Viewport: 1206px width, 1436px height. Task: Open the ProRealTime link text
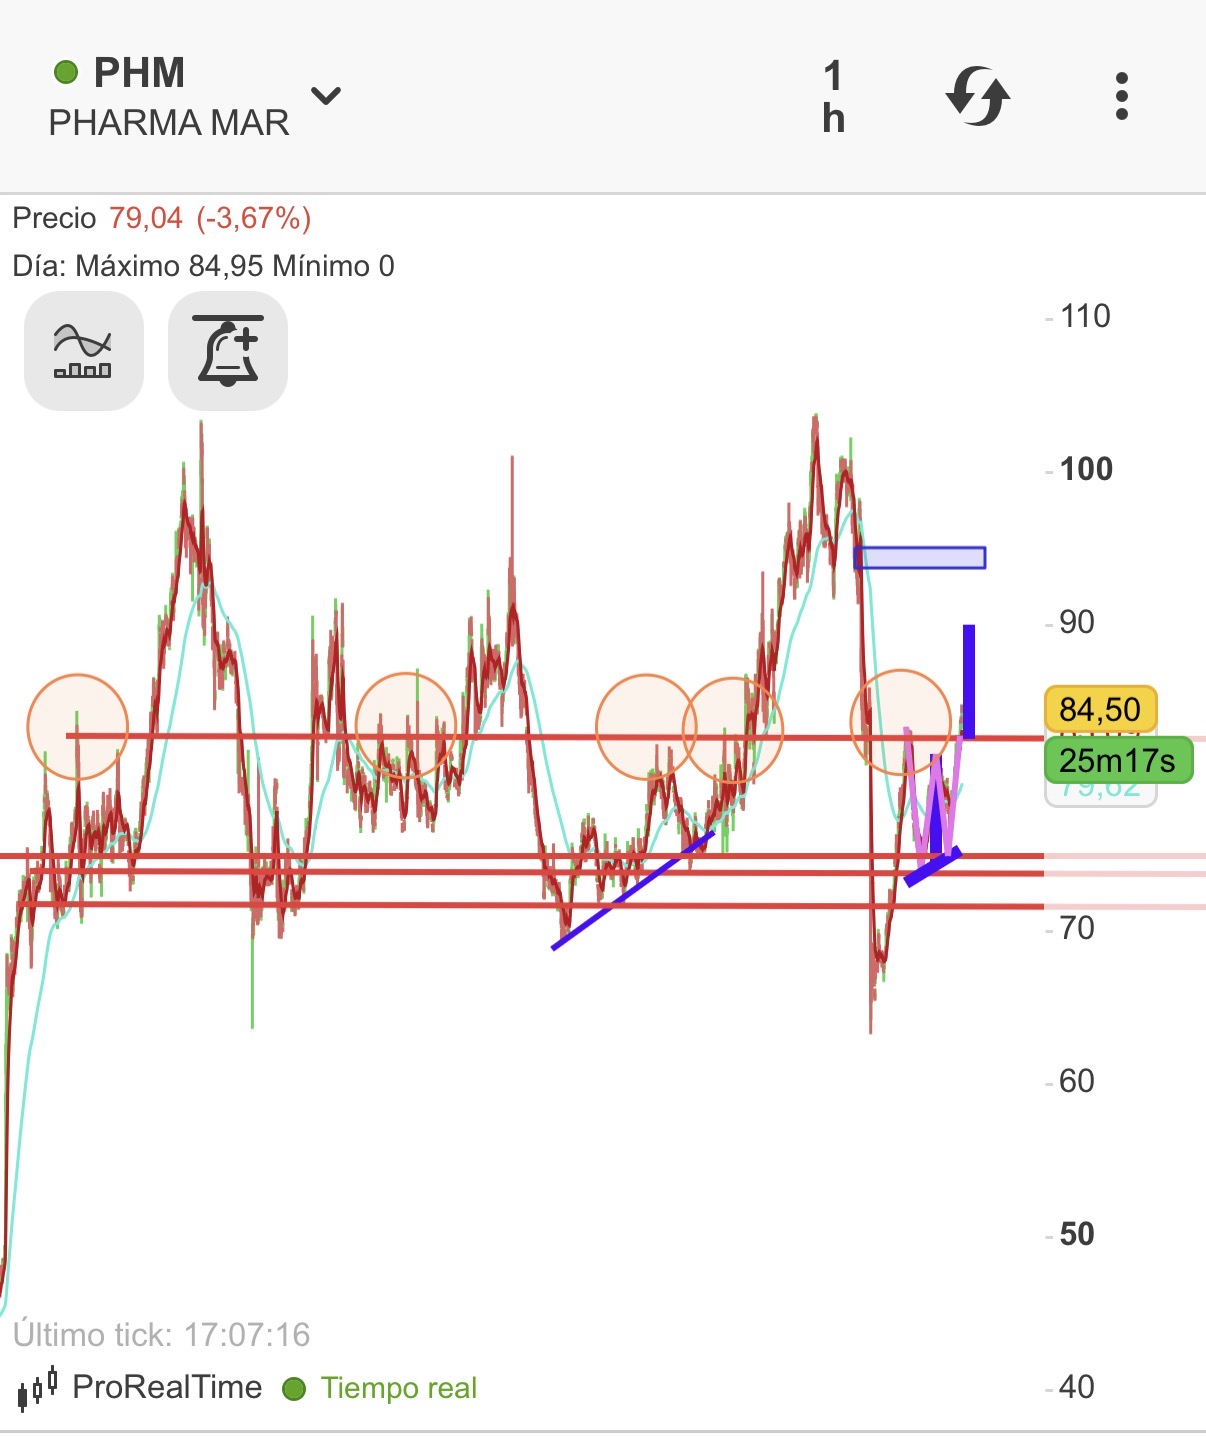click(167, 1387)
